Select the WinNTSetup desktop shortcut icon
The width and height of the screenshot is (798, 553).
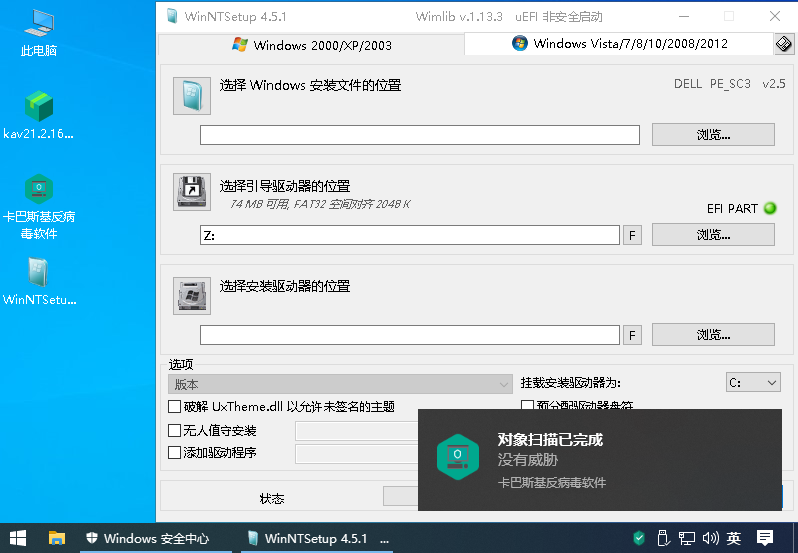(x=39, y=281)
